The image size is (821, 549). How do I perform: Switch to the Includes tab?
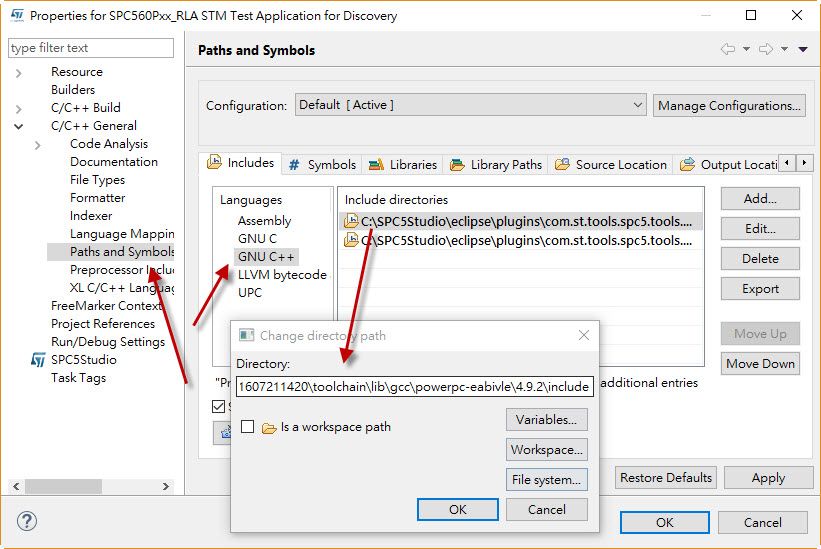tap(241, 163)
